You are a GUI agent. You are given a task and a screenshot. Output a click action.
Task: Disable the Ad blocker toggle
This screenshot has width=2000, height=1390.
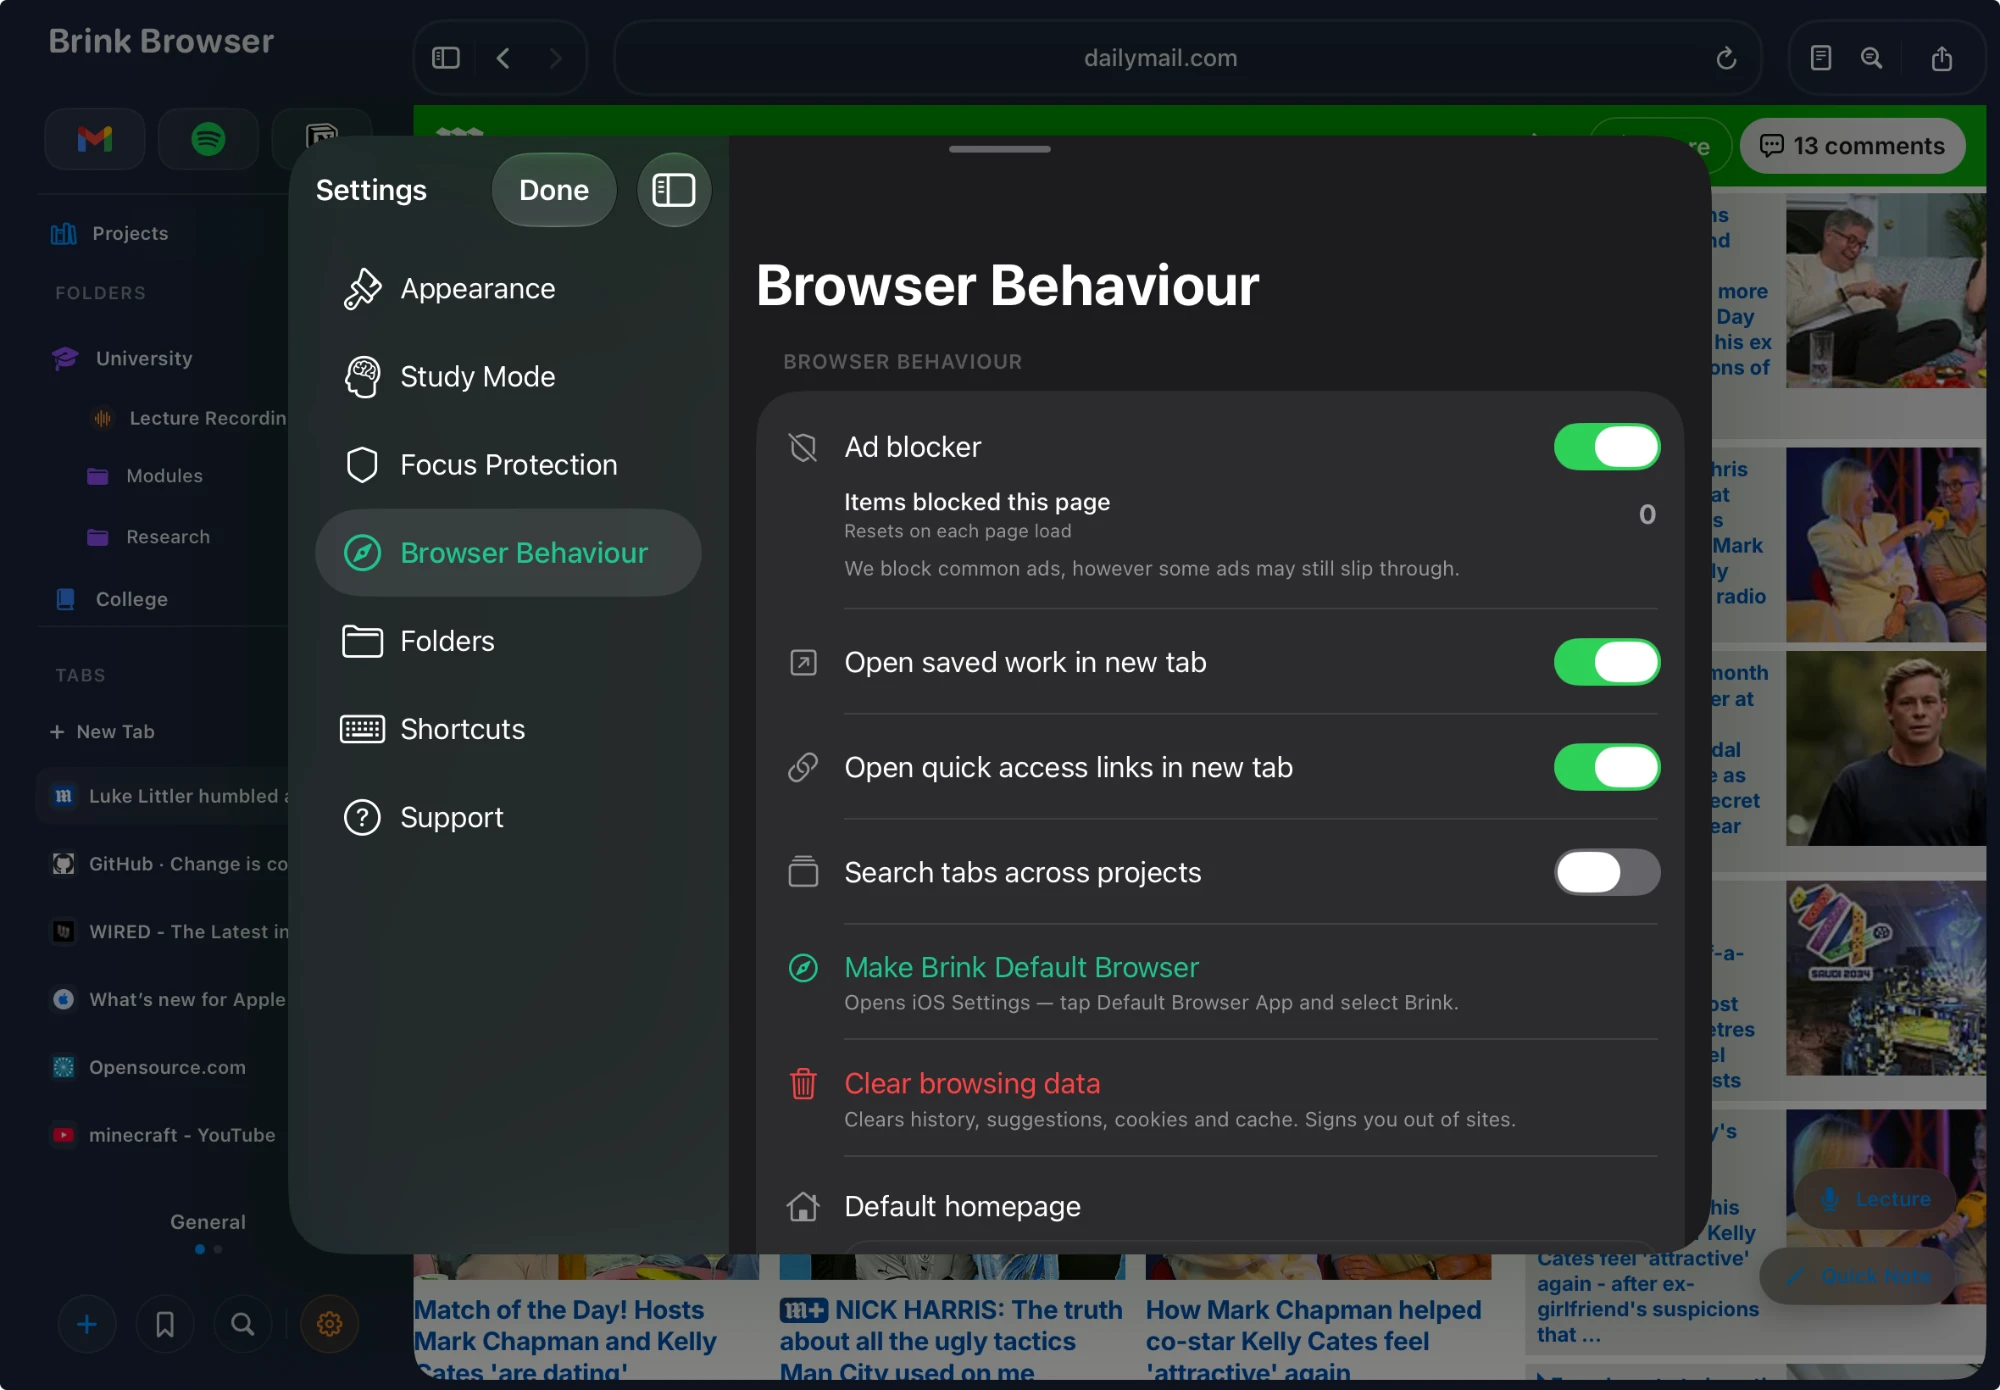coord(1607,447)
